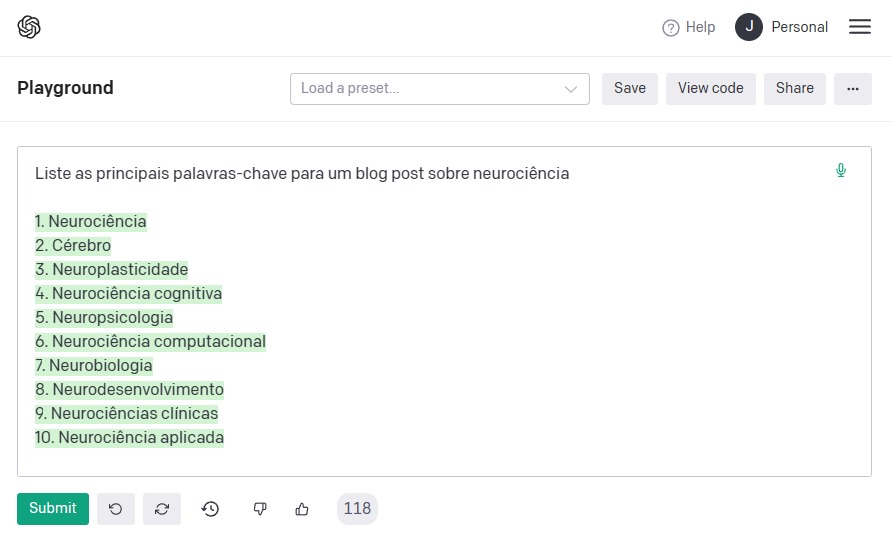The image size is (892, 541).
Task: Click the regenerate icon
Action: point(162,509)
